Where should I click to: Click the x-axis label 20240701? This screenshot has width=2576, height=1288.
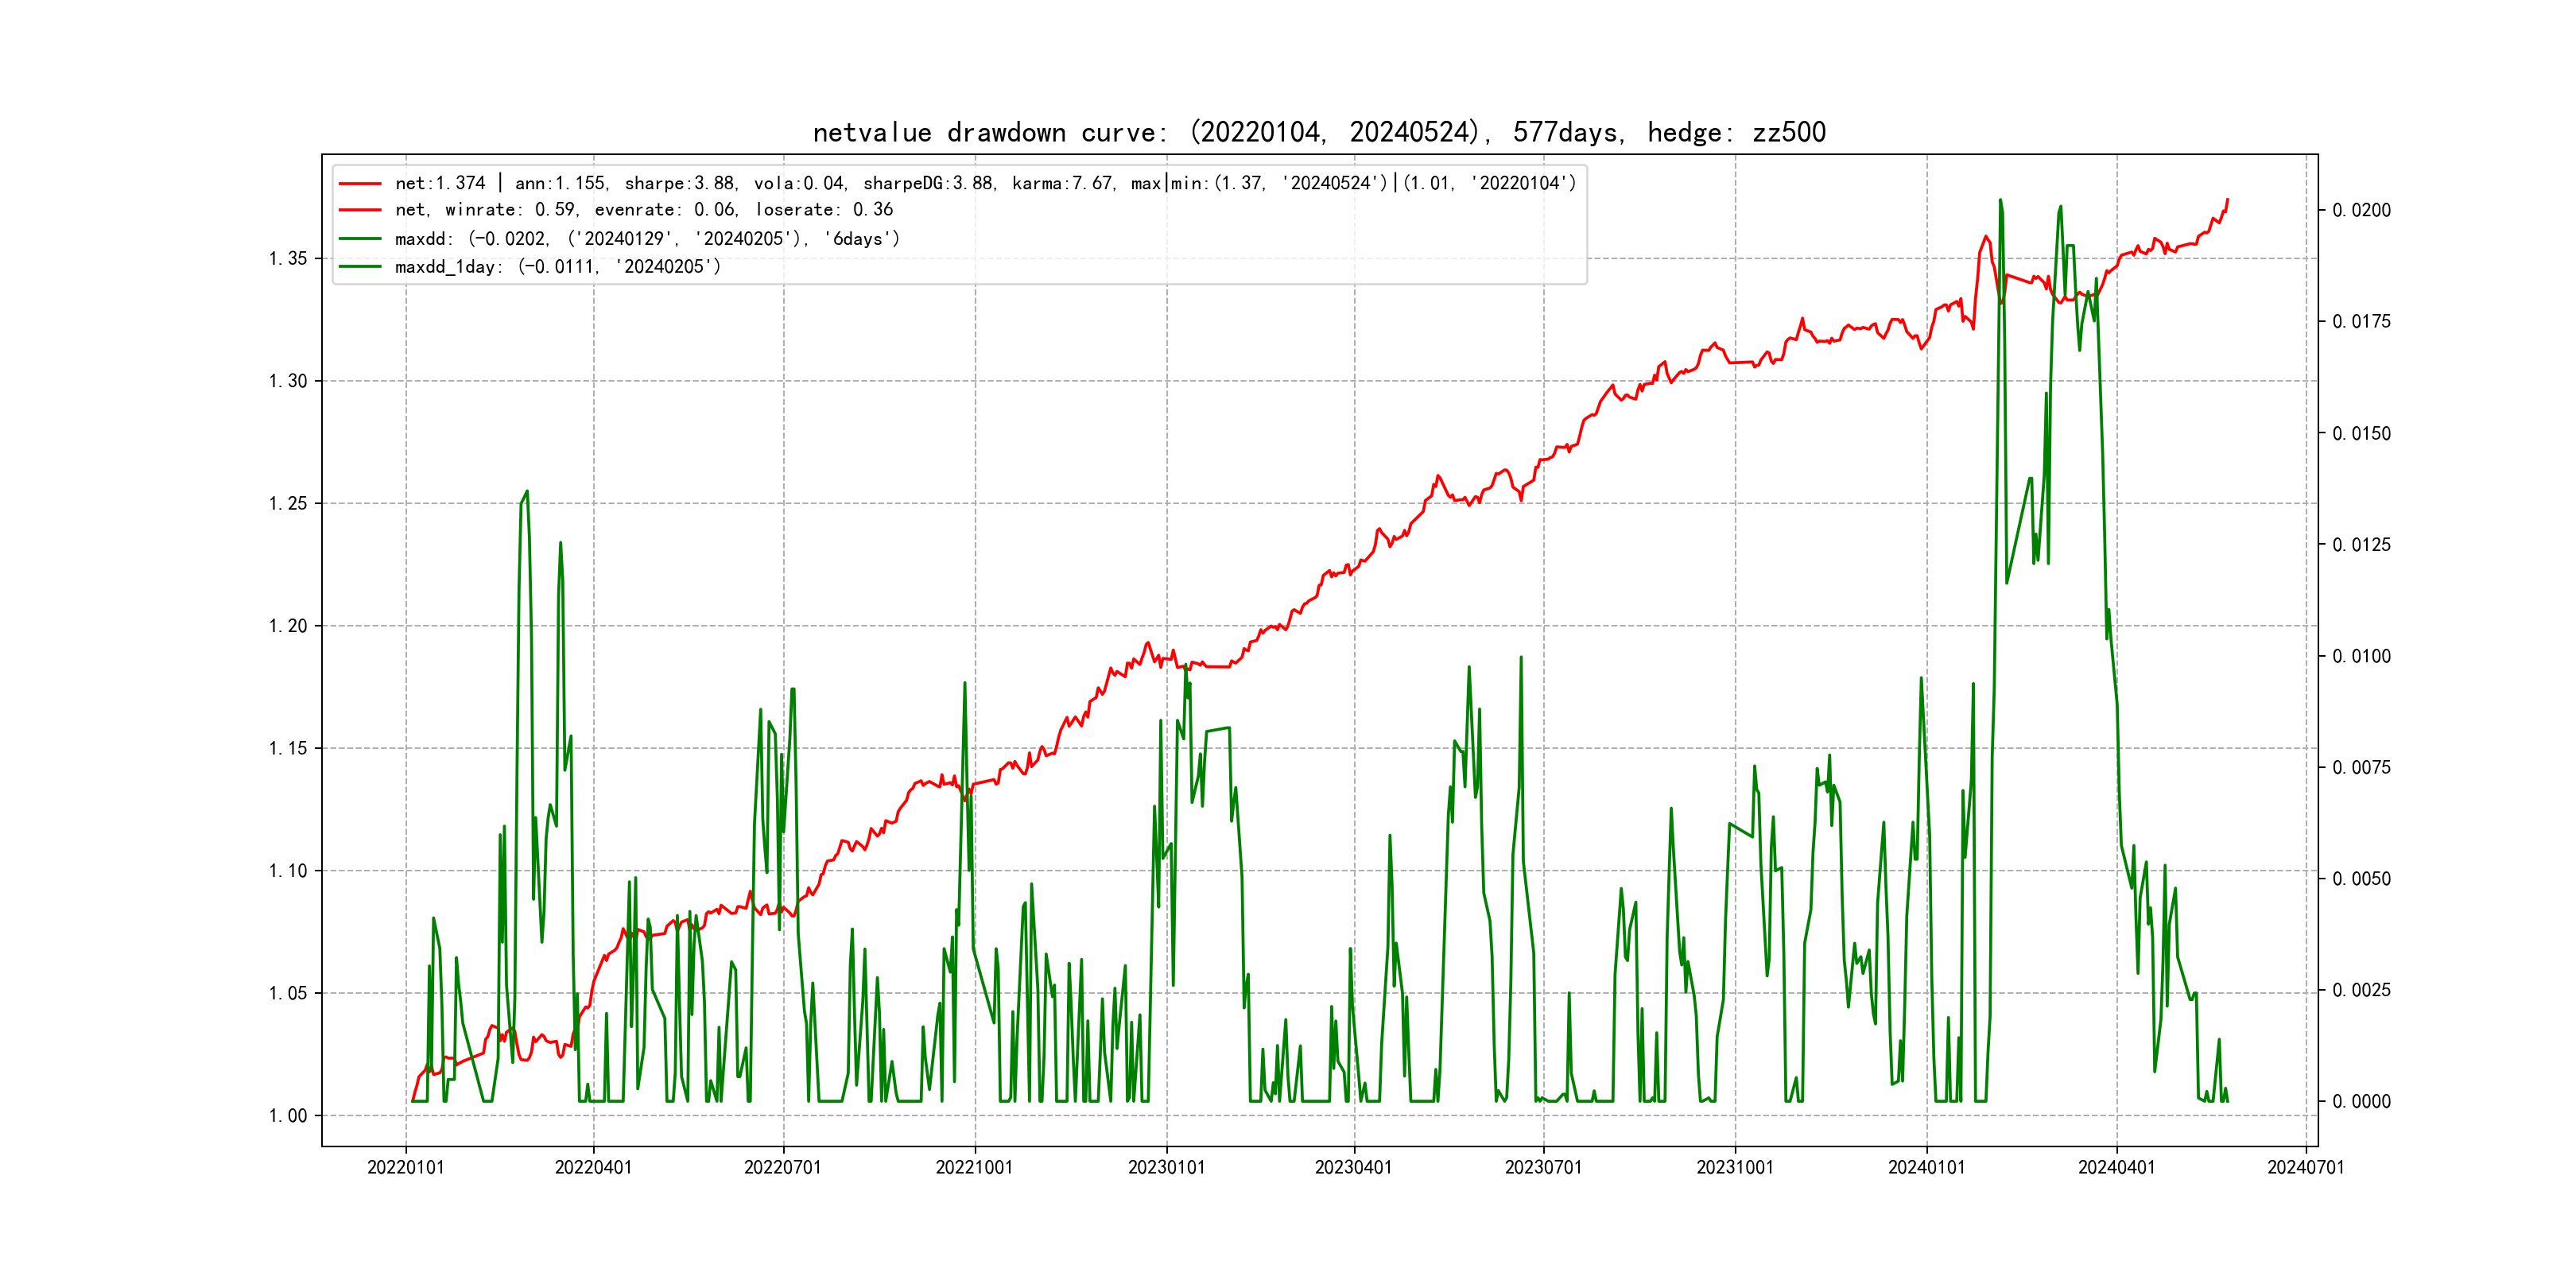click(2305, 1167)
